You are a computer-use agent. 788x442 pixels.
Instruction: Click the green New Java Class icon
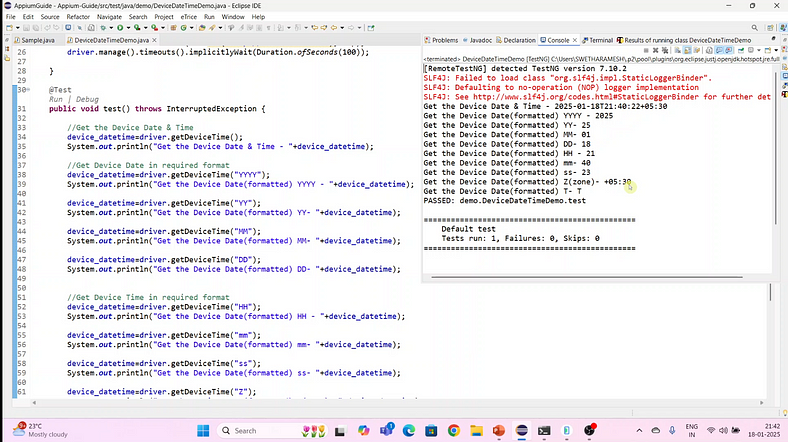click(x=183, y=28)
